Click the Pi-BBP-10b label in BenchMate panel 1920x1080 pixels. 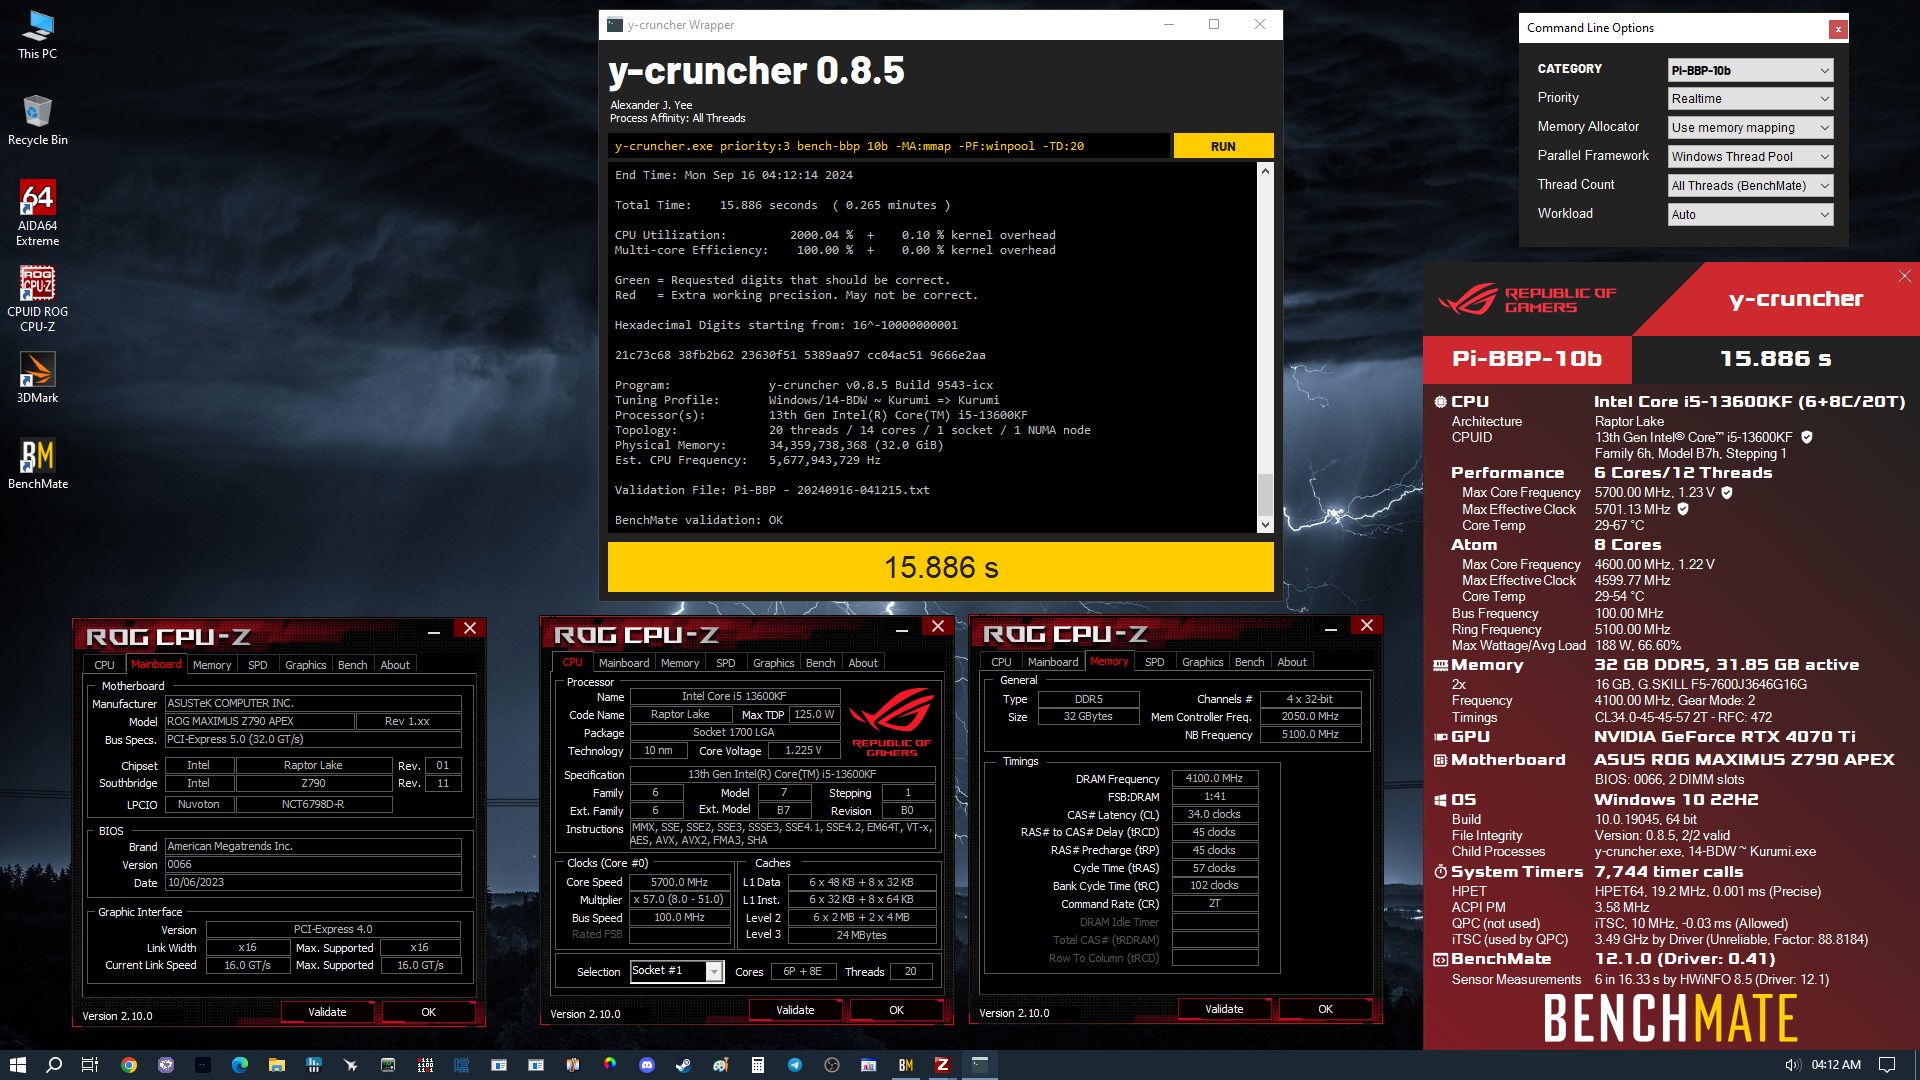point(1527,359)
